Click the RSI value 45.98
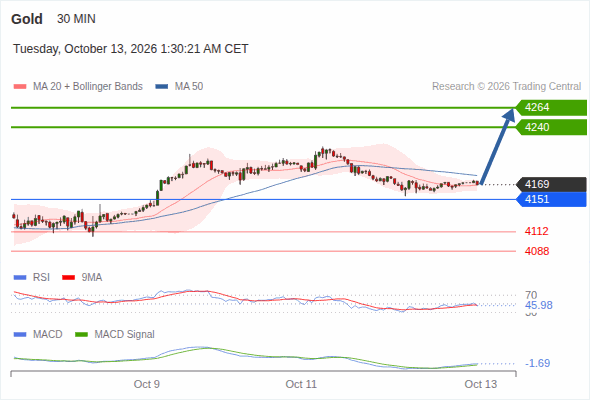This screenshot has height=400, width=590. [x=539, y=305]
